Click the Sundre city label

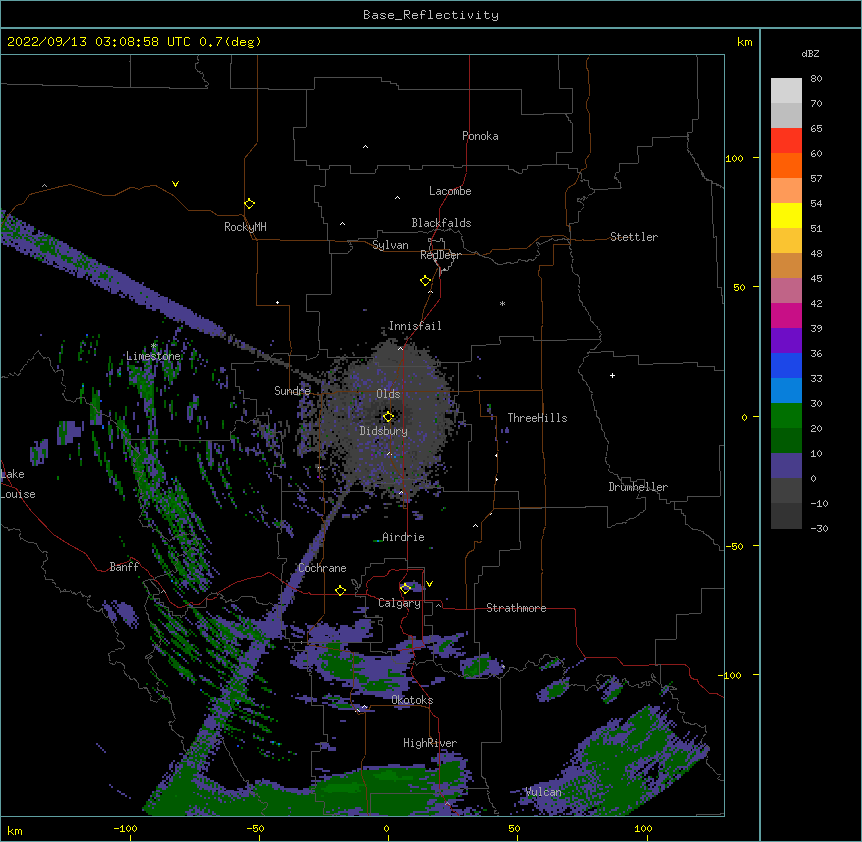point(292,391)
